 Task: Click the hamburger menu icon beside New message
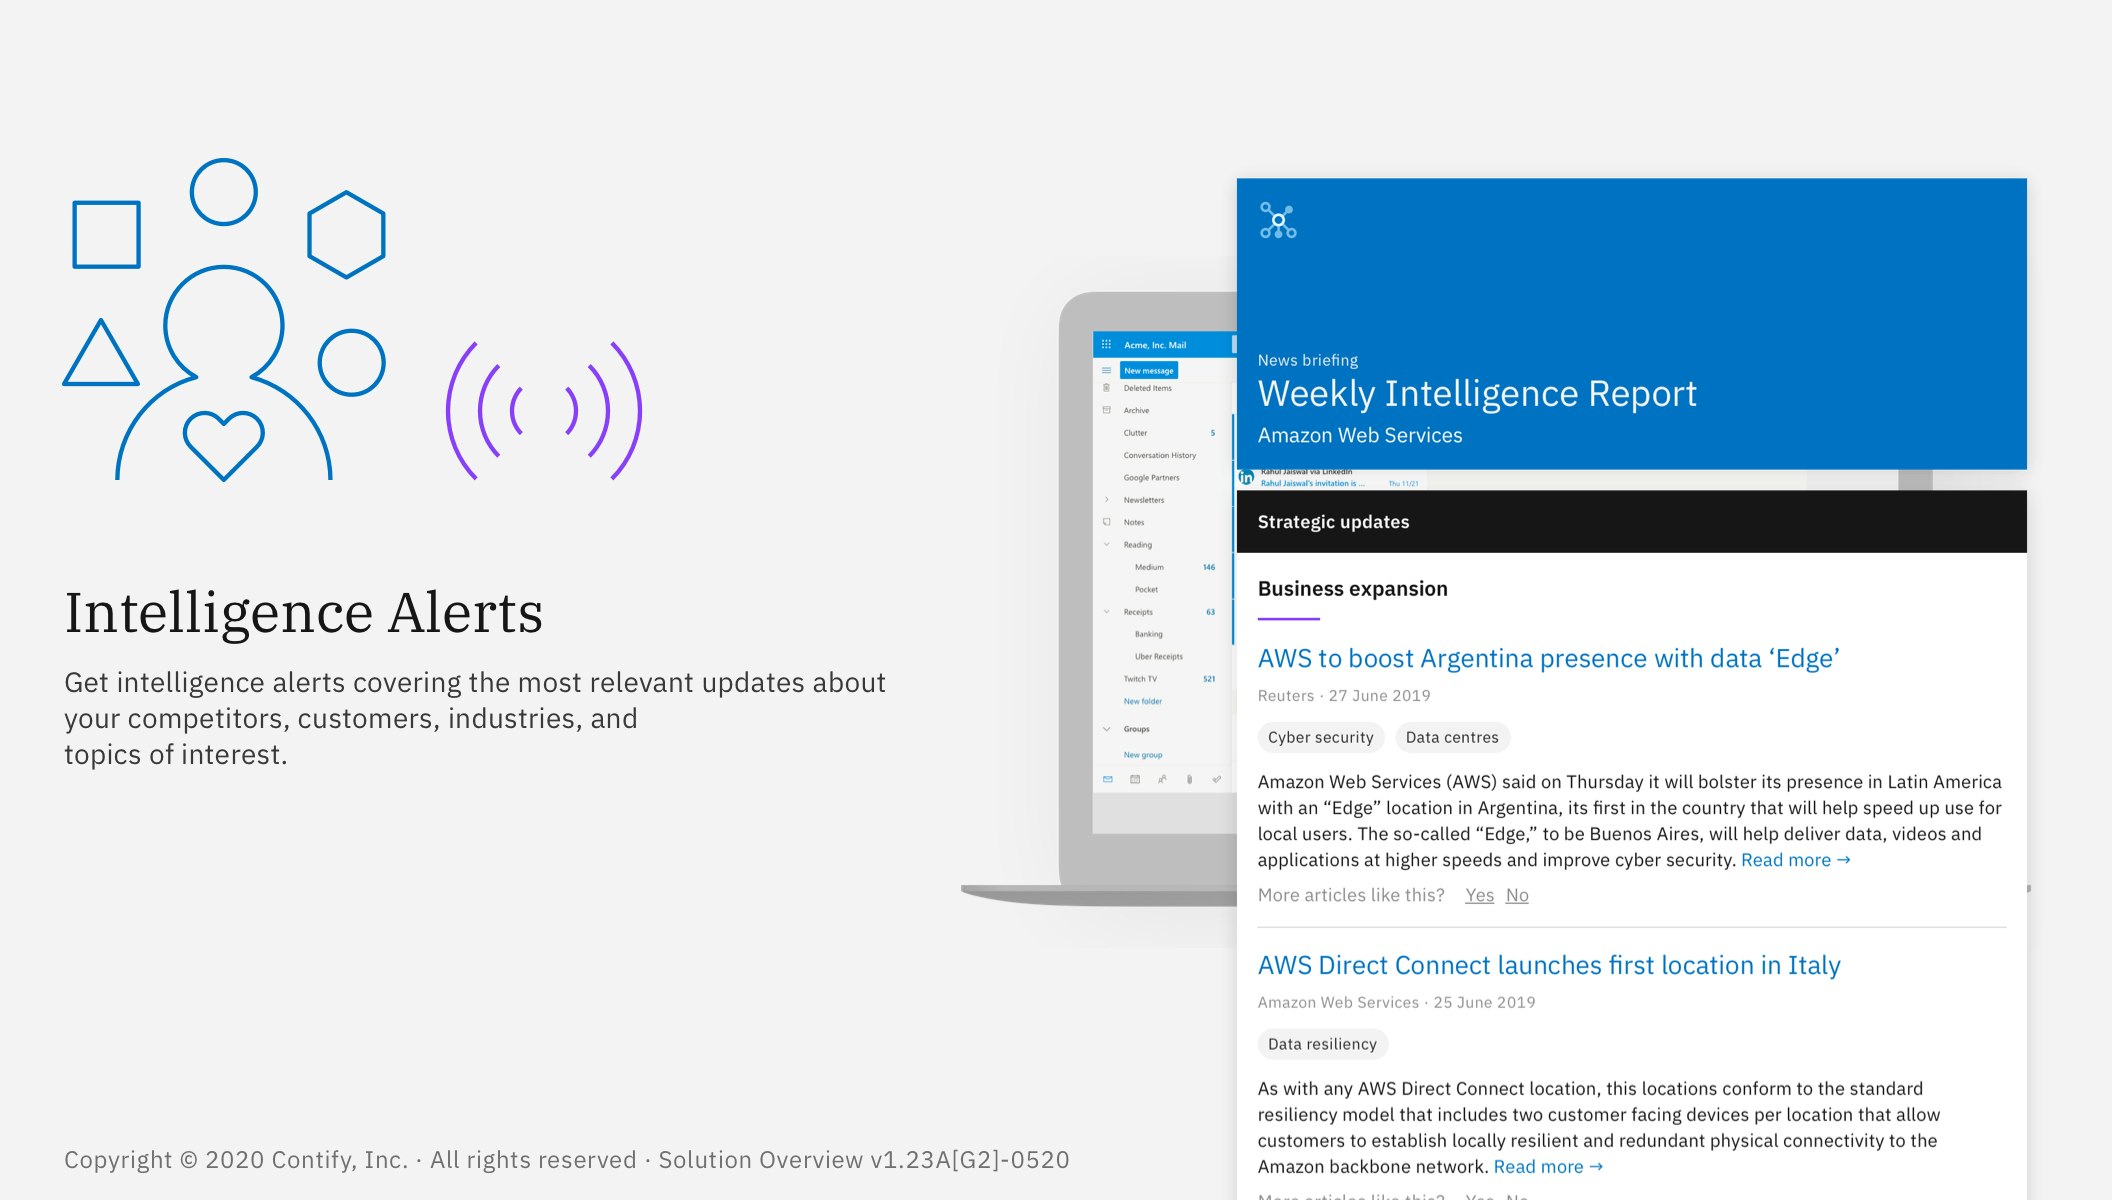[1106, 369]
